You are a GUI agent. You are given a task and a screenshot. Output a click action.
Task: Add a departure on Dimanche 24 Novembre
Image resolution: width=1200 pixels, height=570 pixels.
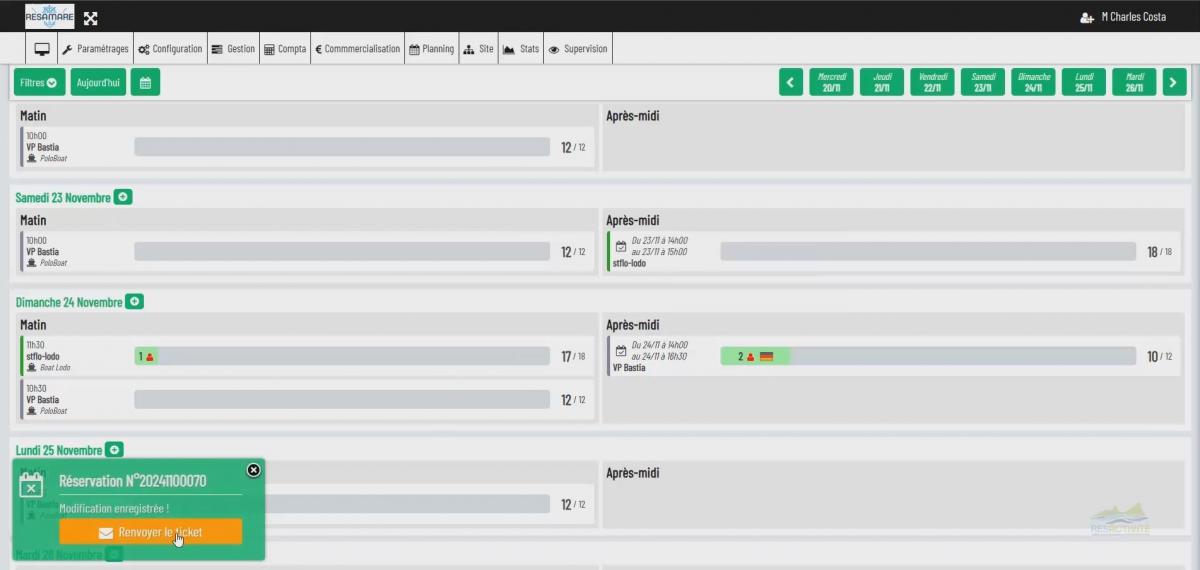pos(134,301)
